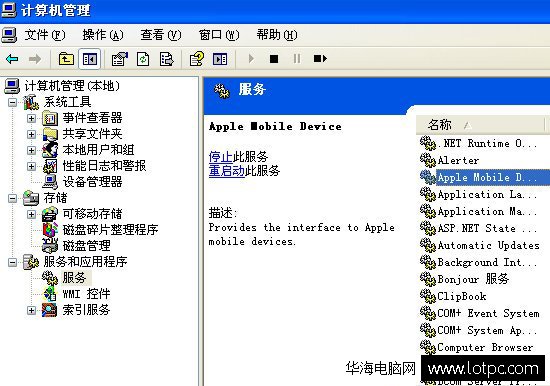This screenshot has height=386, width=550.
Task: Select the Application La... service
Action: (479, 194)
